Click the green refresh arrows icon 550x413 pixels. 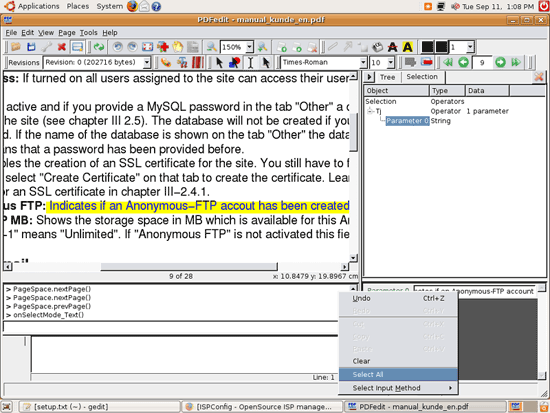pos(99,47)
